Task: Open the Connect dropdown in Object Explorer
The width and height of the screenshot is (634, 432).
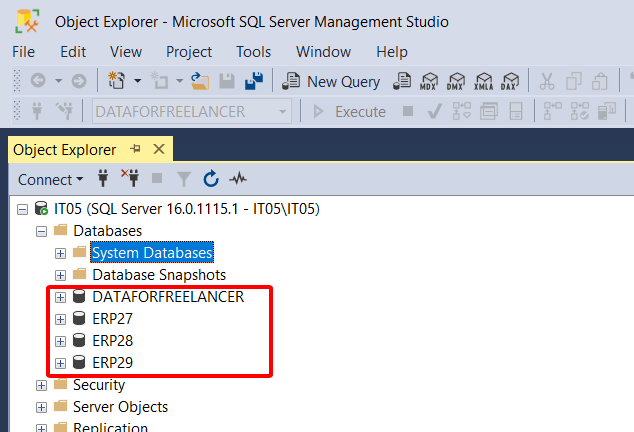Action: click(x=51, y=179)
